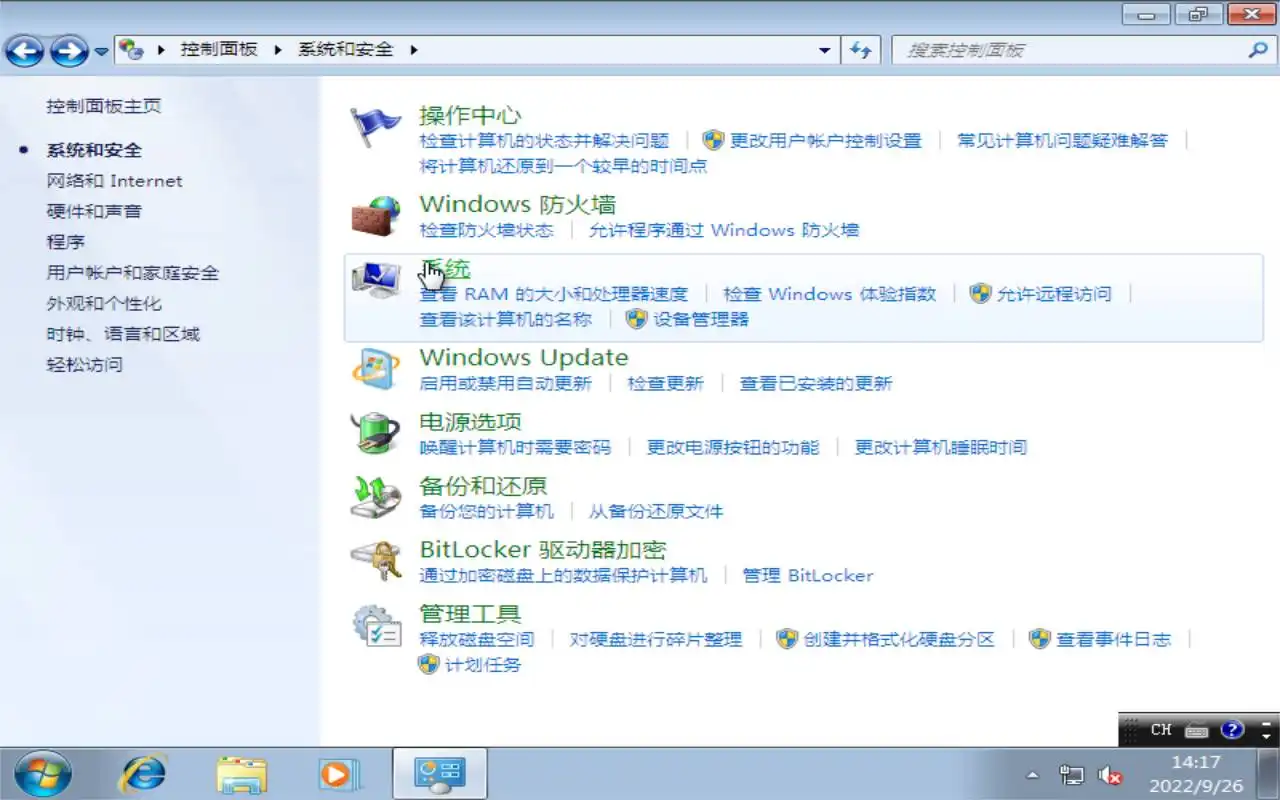The height and width of the screenshot is (800, 1280).
Task: Open the 操作中心 flag icon
Action: [x=375, y=127]
